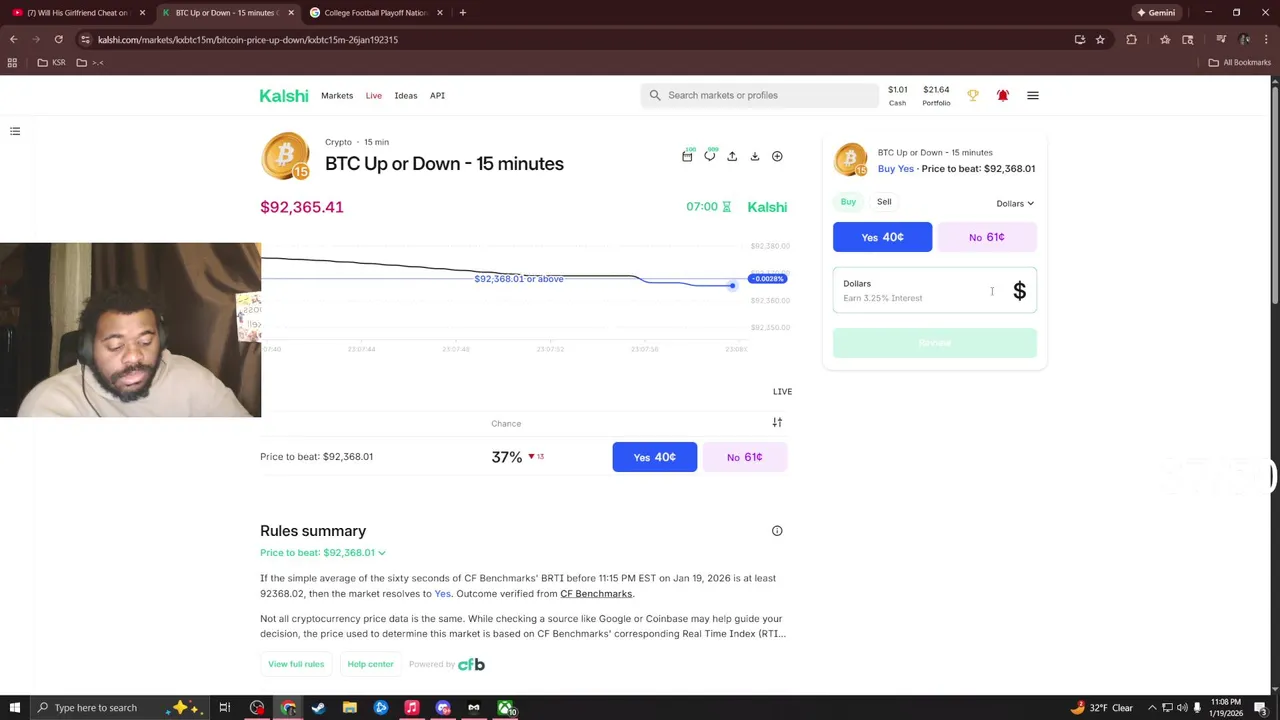This screenshot has height=720, width=1280.
Task: Switch to Sell in the order panel
Action: click(884, 202)
